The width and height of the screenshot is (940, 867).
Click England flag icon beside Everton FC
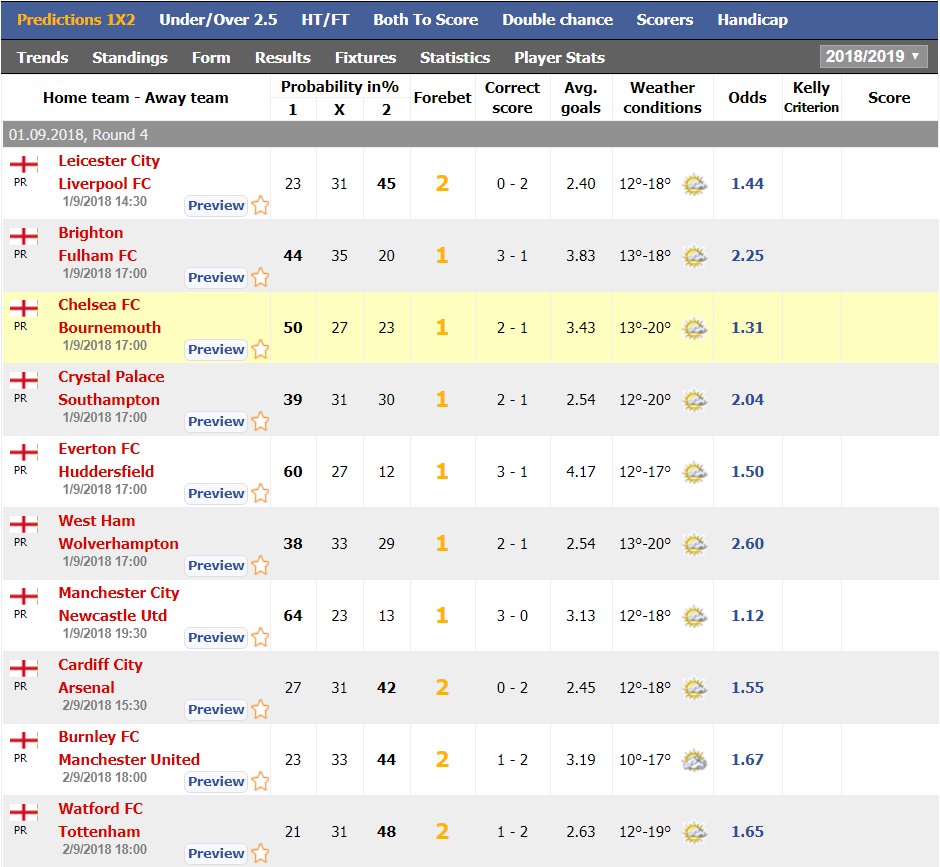(x=24, y=452)
